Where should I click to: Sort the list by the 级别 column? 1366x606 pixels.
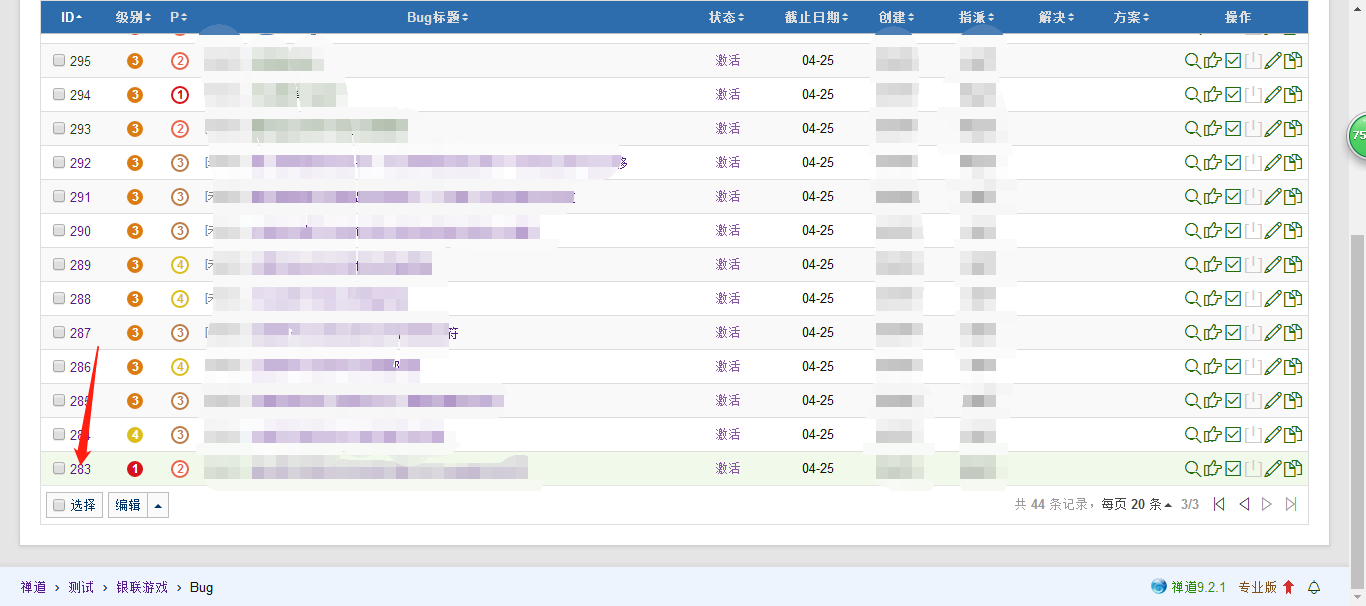click(x=133, y=17)
